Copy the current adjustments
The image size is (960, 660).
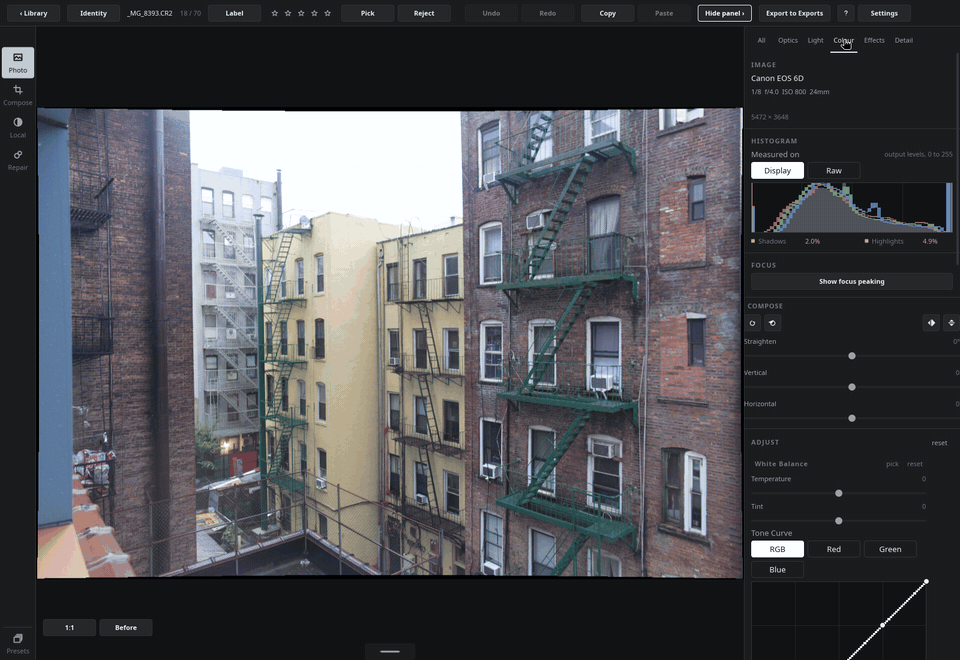point(607,13)
